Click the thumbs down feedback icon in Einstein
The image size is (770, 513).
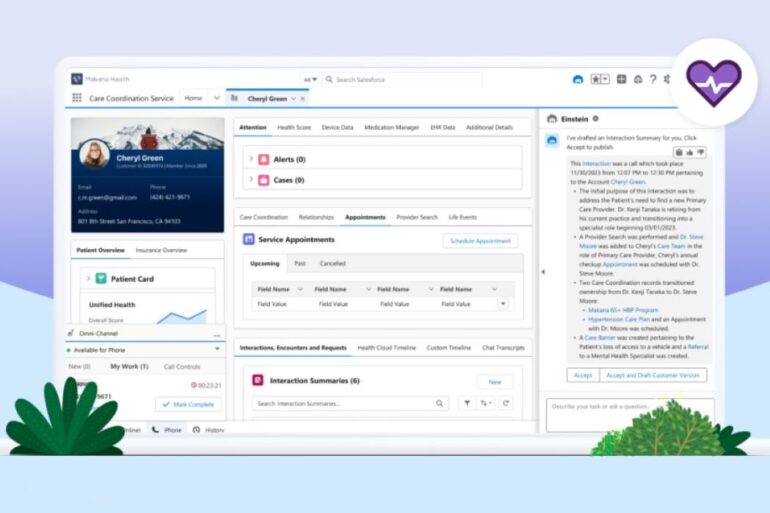[701, 152]
